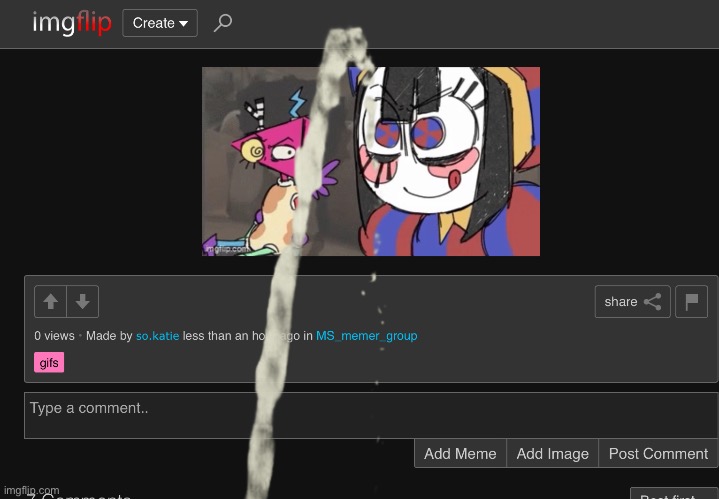
Task: Click the imgflip logo to go home
Action: [70, 23]
